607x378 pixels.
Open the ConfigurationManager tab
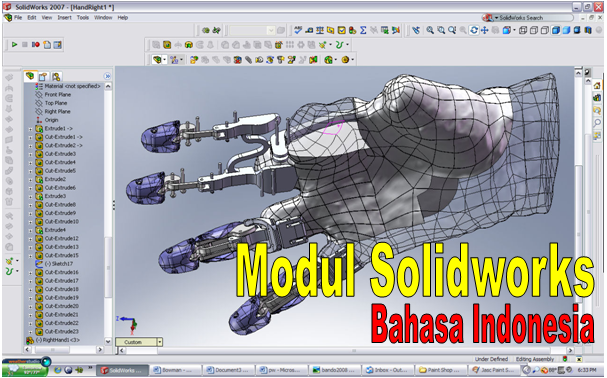[56, 77]
